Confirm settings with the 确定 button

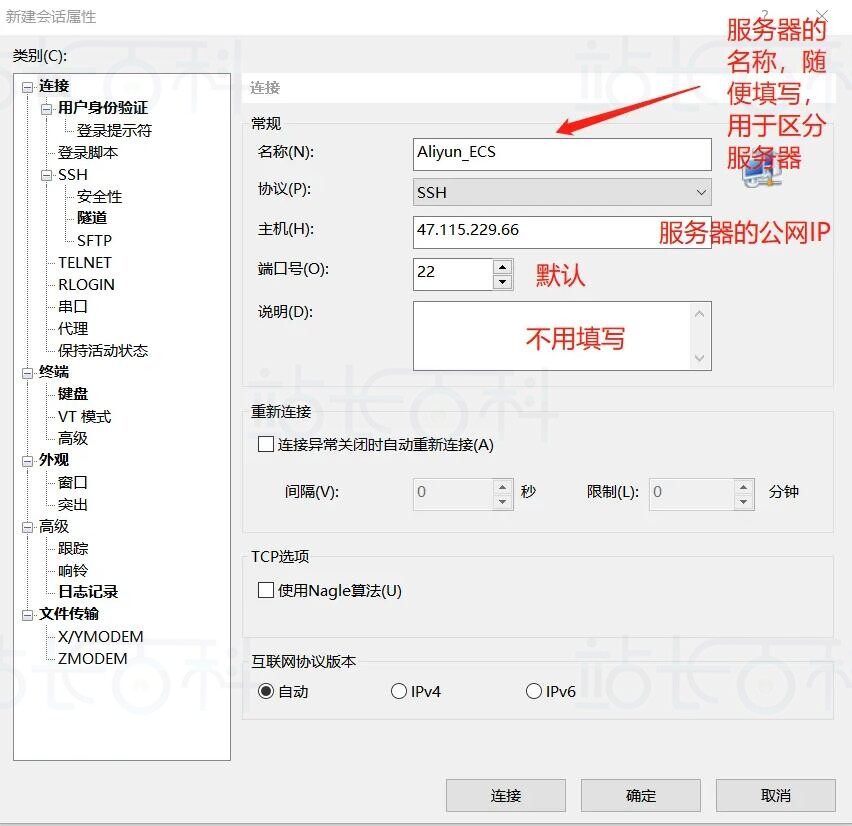click(641, 796)
